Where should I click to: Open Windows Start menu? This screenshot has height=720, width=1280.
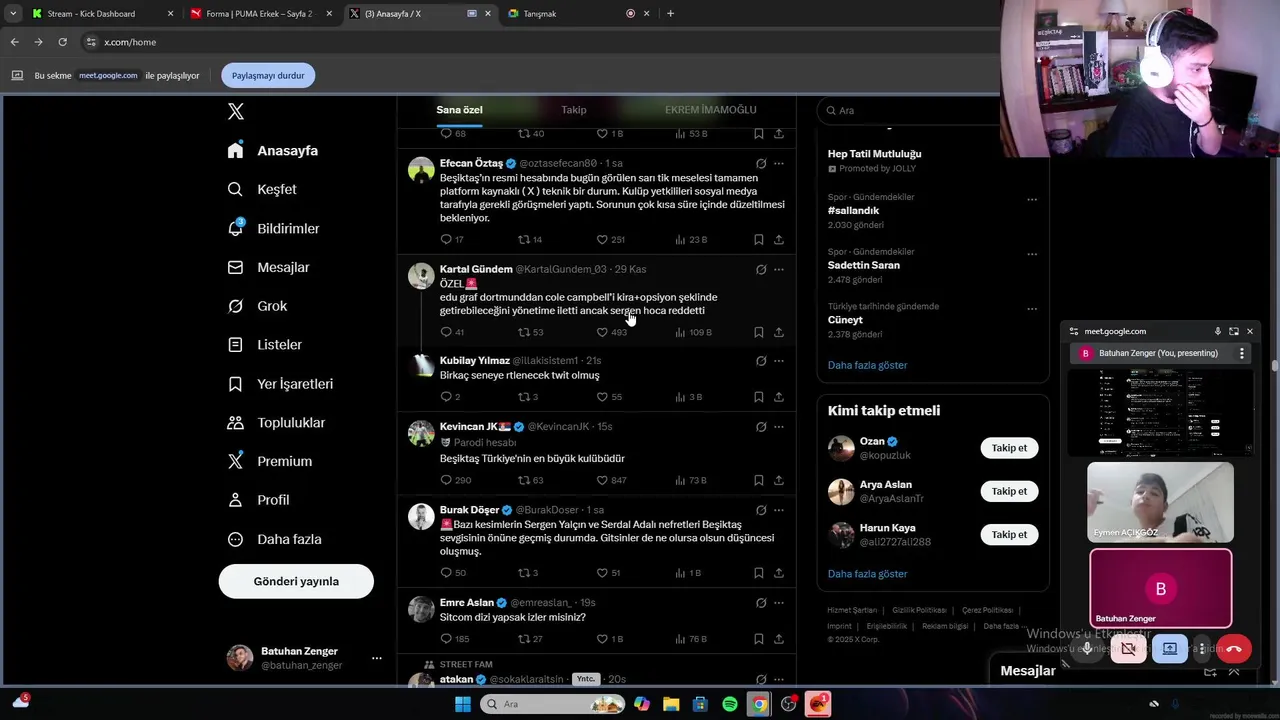coord(462,704)
